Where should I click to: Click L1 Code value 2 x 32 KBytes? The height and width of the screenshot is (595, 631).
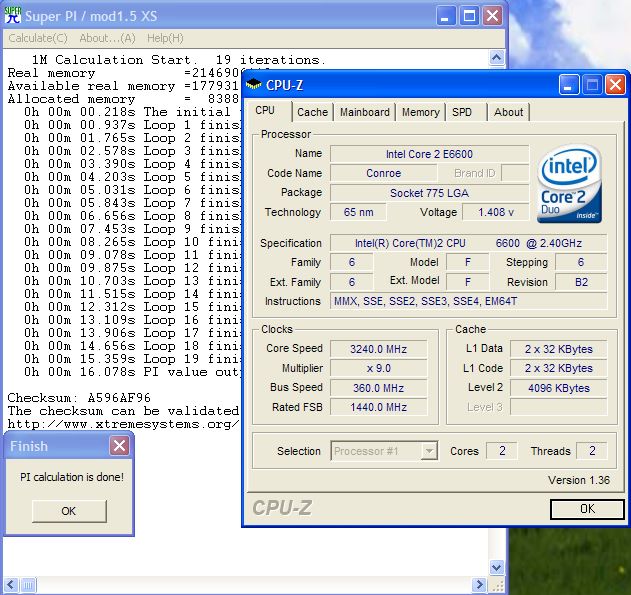coord(558,368)
